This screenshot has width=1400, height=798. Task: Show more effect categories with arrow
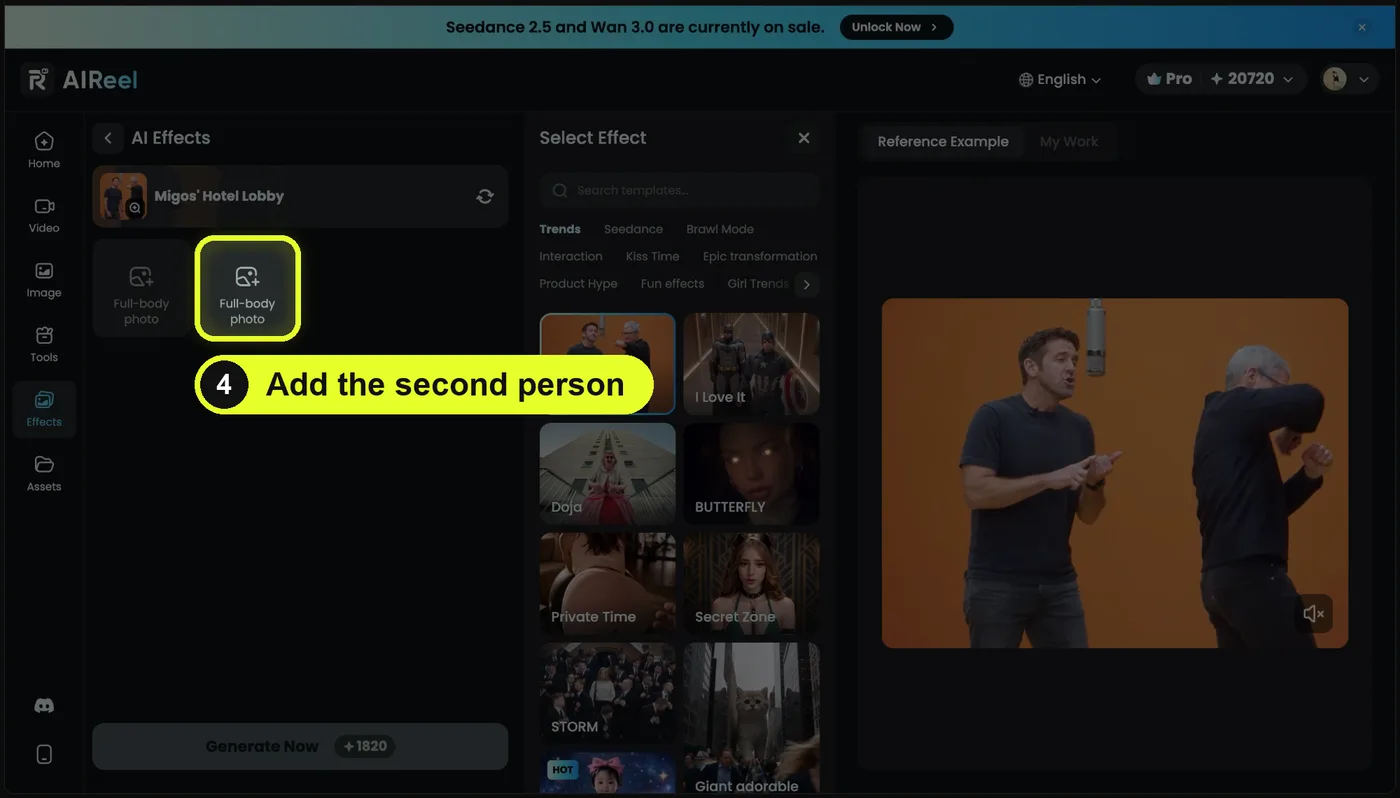806,285
